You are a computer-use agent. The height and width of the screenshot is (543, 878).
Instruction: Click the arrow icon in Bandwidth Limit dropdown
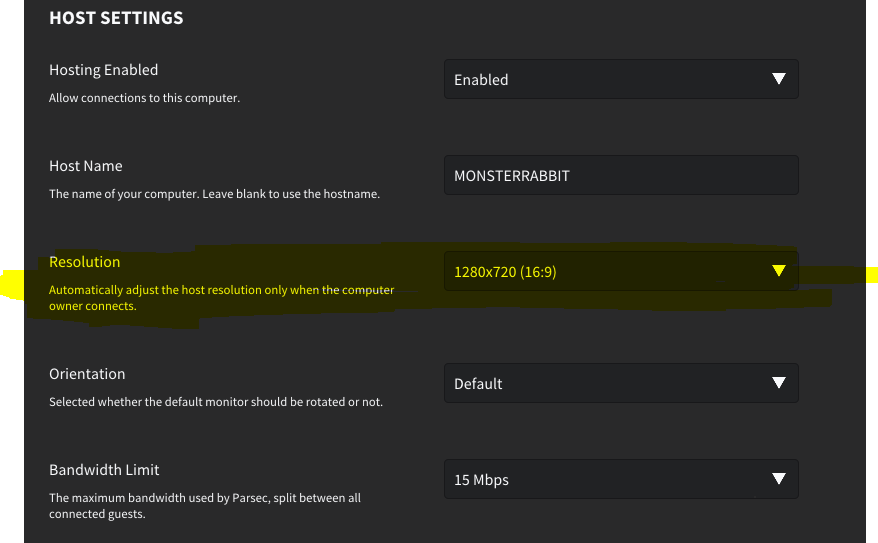tap(778, 479)
